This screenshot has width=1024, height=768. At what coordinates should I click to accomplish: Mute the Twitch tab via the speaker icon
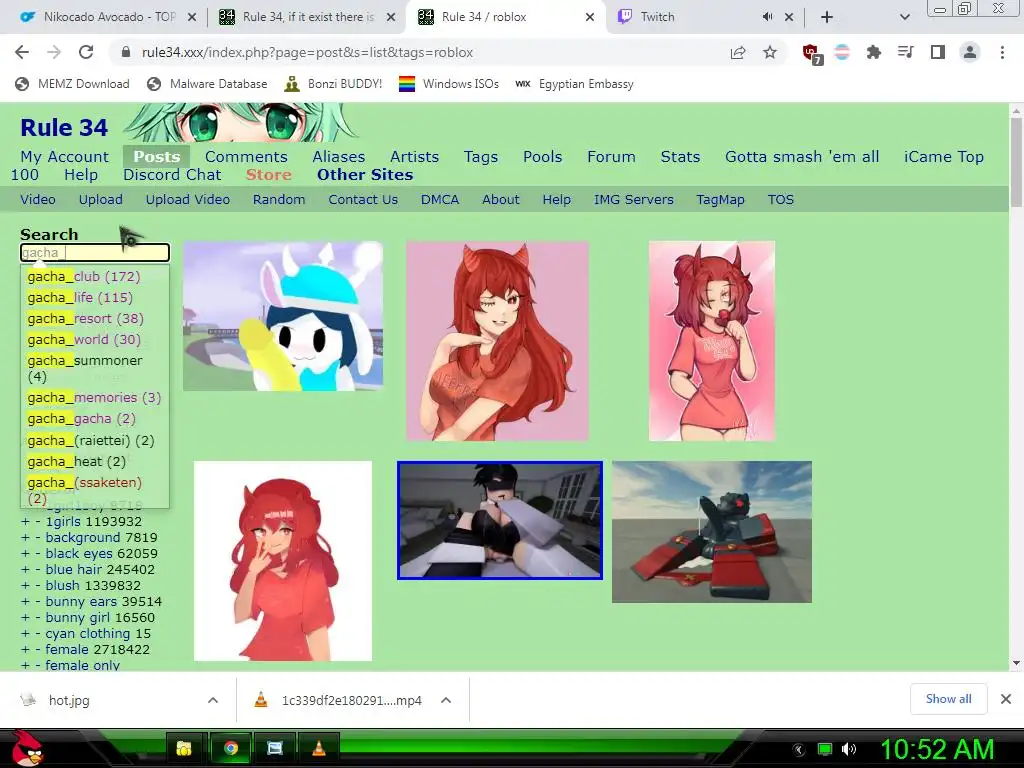coord(767,17)
